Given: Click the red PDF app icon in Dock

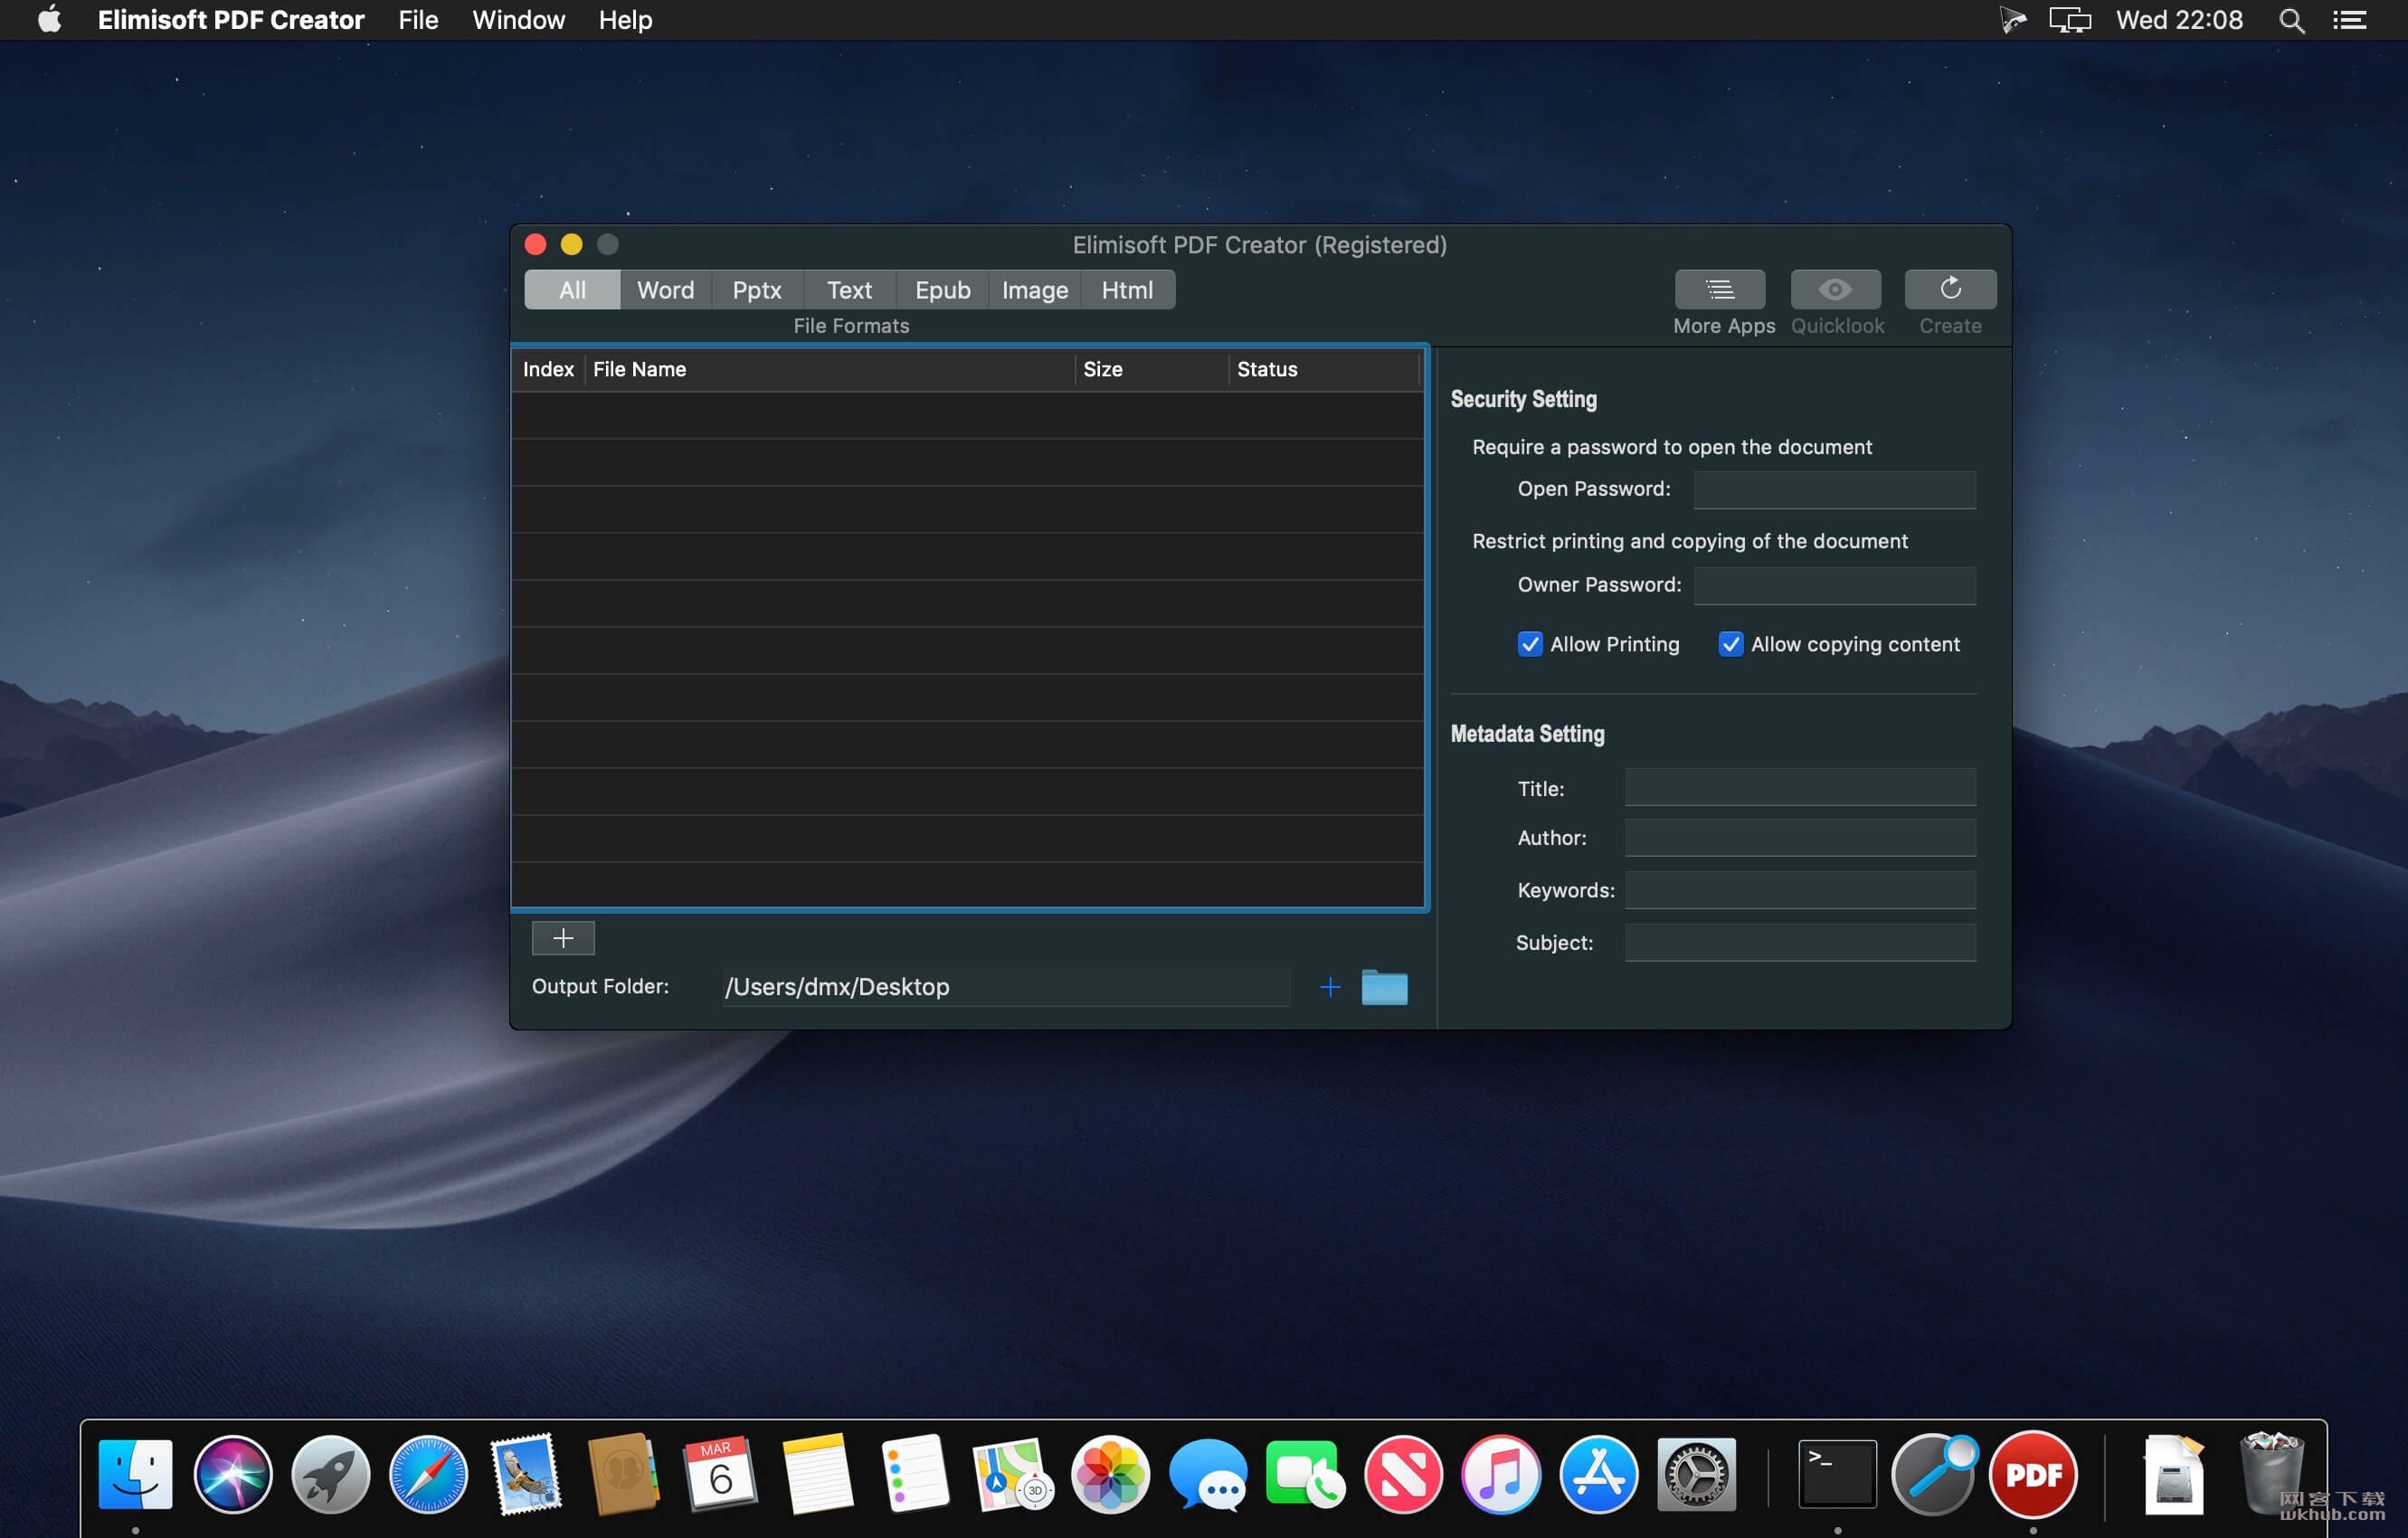Looking at the screenshot, I should [x=2033, y=1474].
